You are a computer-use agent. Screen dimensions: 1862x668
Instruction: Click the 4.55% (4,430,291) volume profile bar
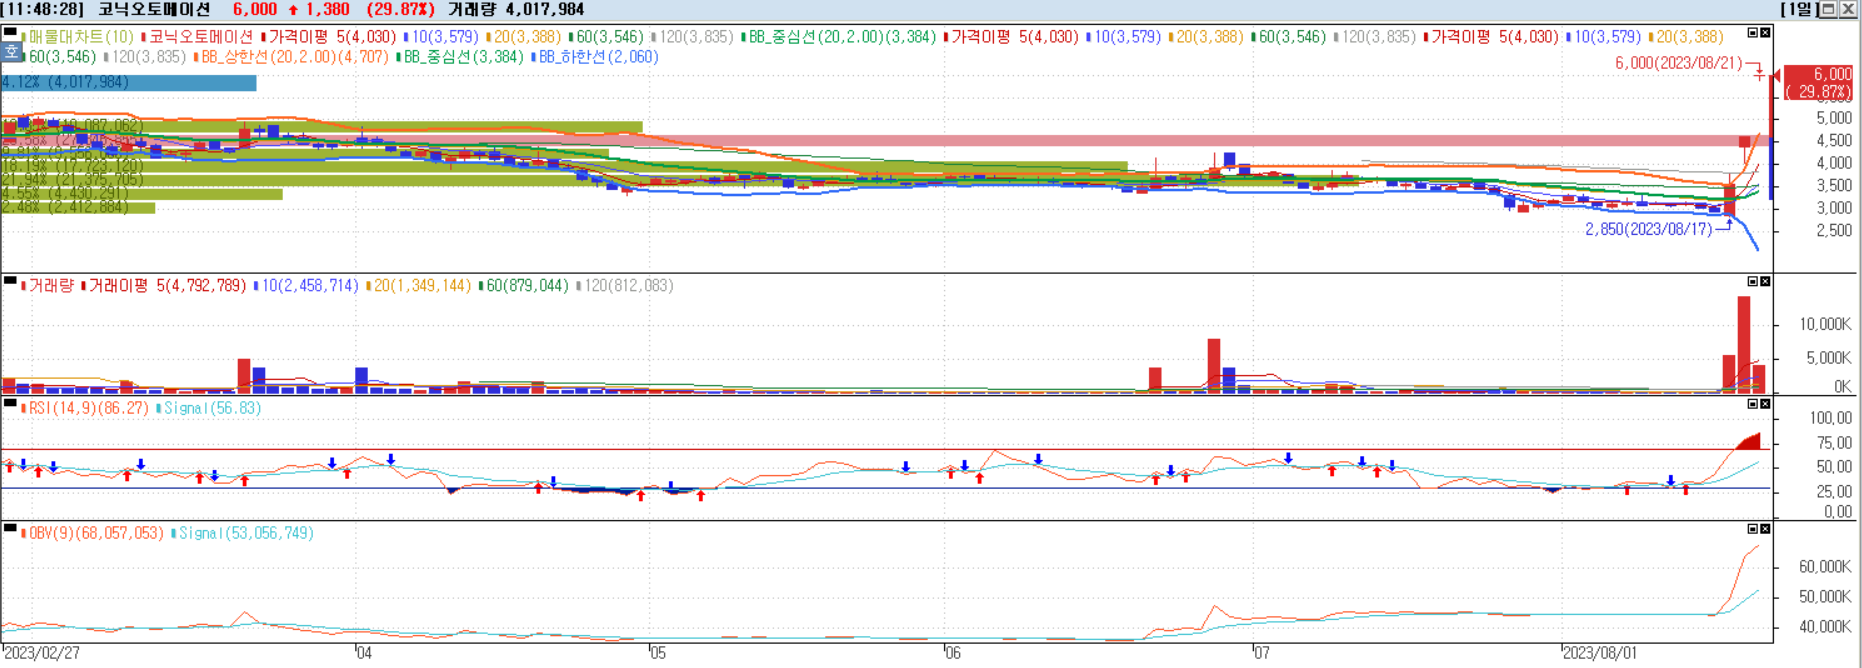tap(141, 194)
